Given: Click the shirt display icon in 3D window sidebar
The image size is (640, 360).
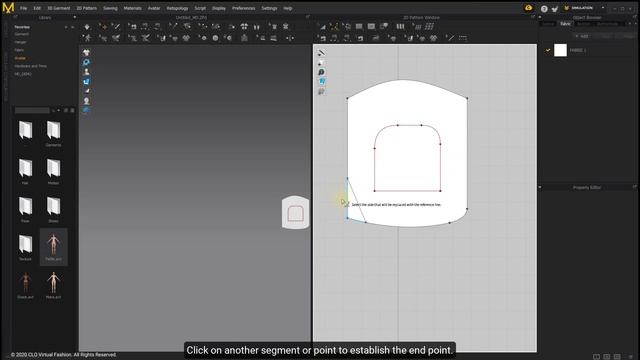Looking at the screenshot, I should click(x=86, y=53).
